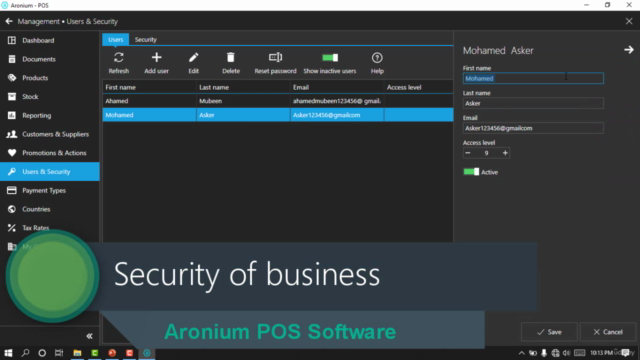The height and width of the screenshot is (360, 640).
Task: Select Users & Security sidebar item
Action: 49,172
